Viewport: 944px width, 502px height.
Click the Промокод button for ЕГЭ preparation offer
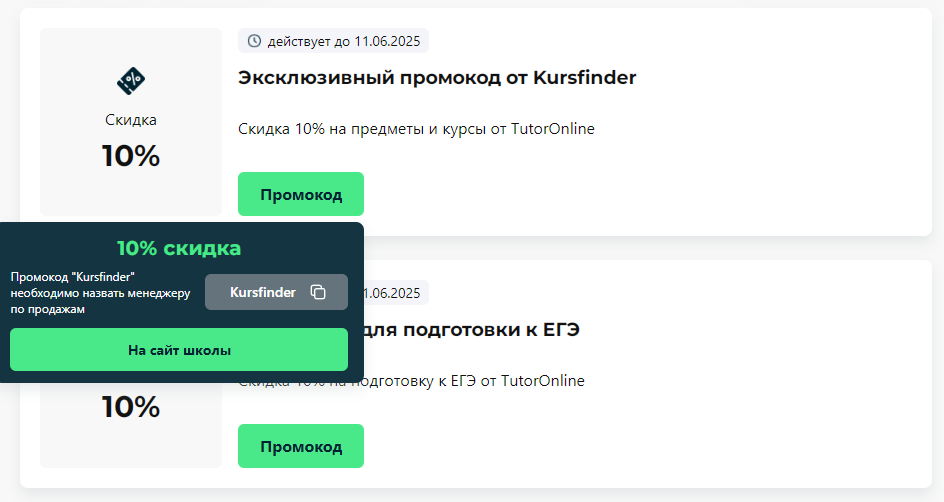point(301,446)
